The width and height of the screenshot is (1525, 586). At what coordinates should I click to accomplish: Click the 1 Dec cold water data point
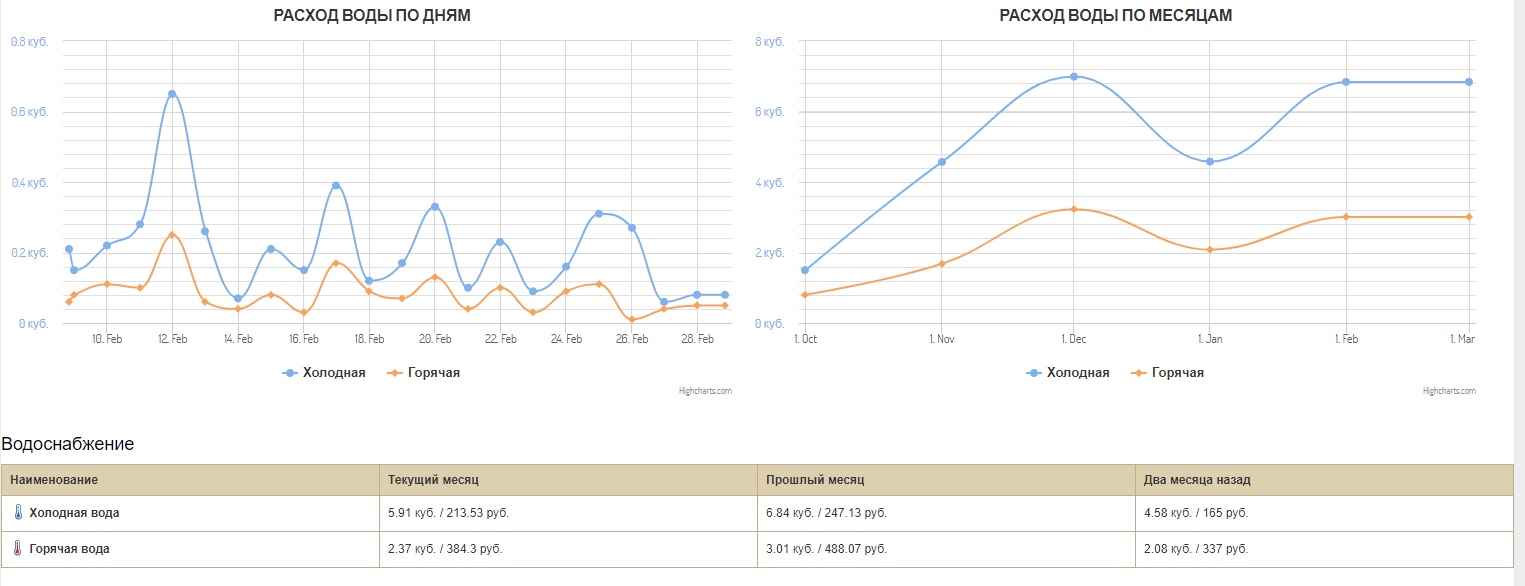point(1073,76)
